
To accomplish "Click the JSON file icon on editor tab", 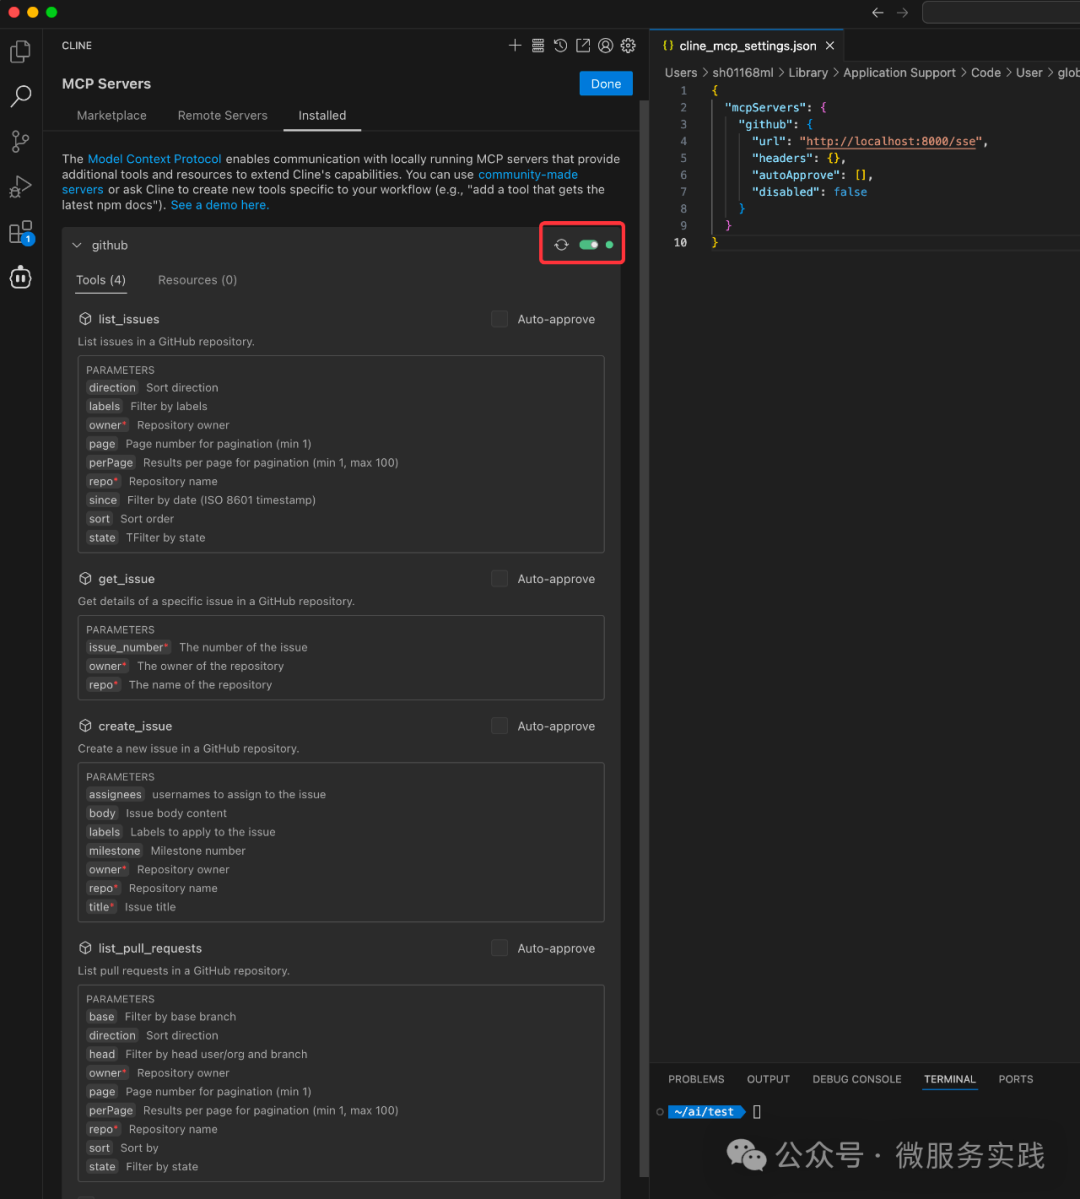I will pyautogui.click(x=668, y=46).
